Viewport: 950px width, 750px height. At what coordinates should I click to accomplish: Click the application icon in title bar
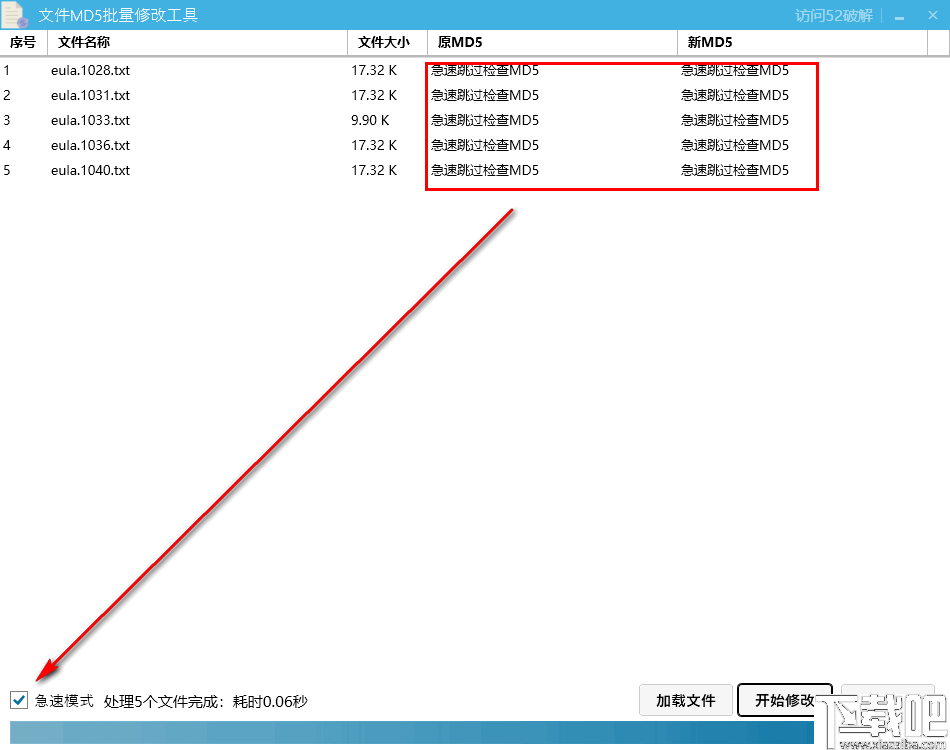point(14,14)
